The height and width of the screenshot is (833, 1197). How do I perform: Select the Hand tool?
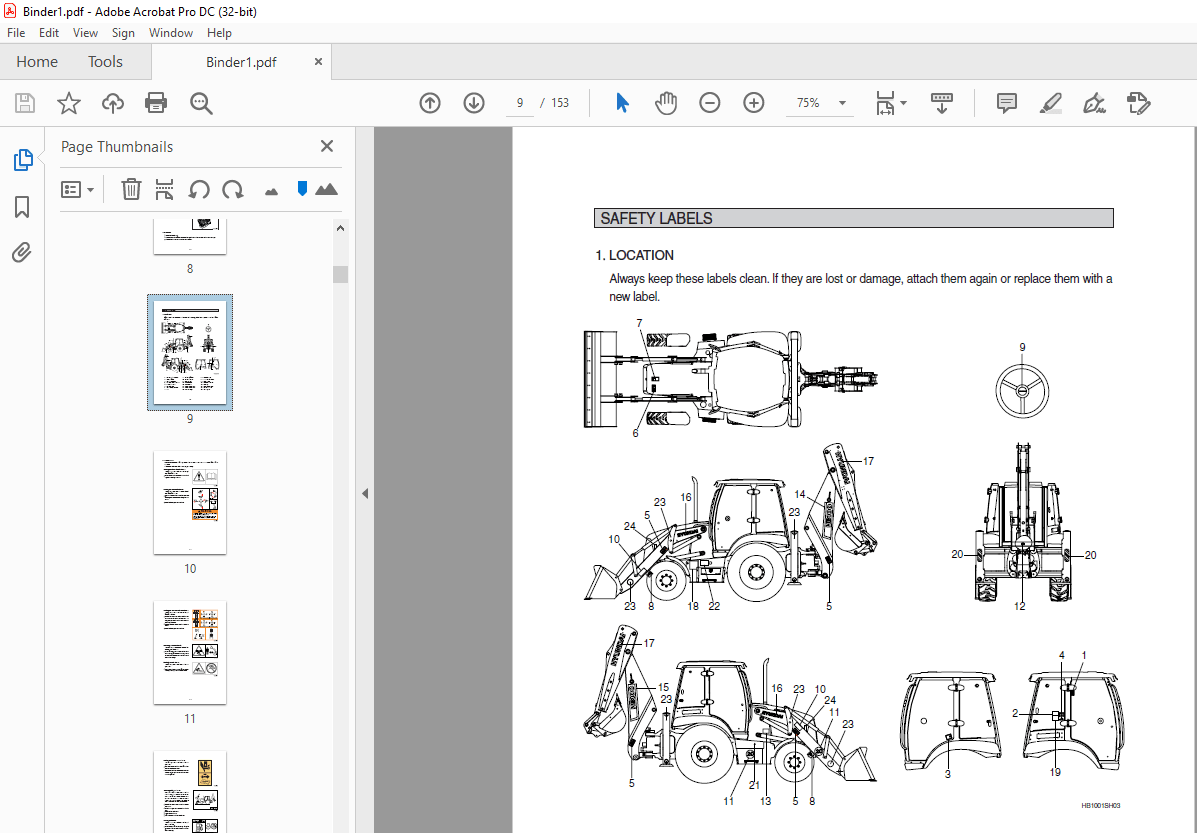pyautogui.click(x=665, y=102)
